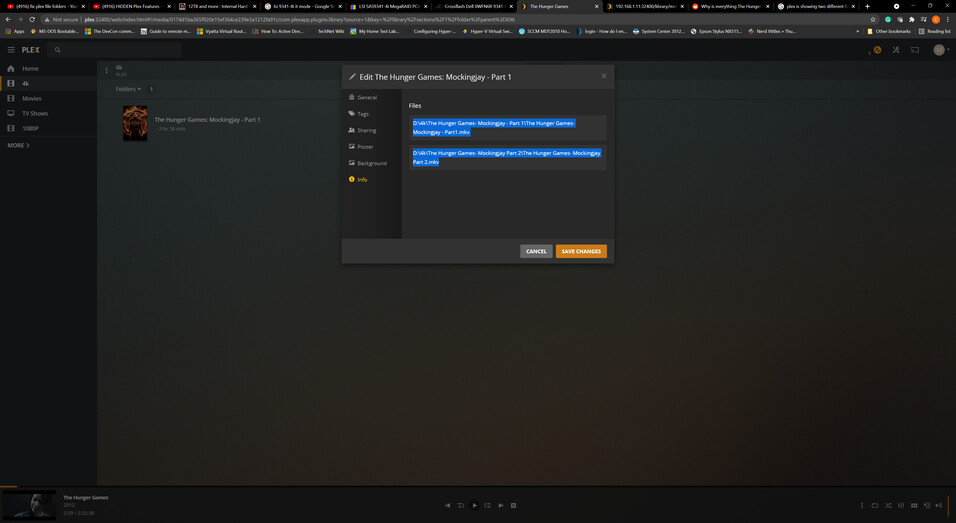Open 'My Home Test Lab' bookmark
The image size is (956, 523).
tap(374, 31)
